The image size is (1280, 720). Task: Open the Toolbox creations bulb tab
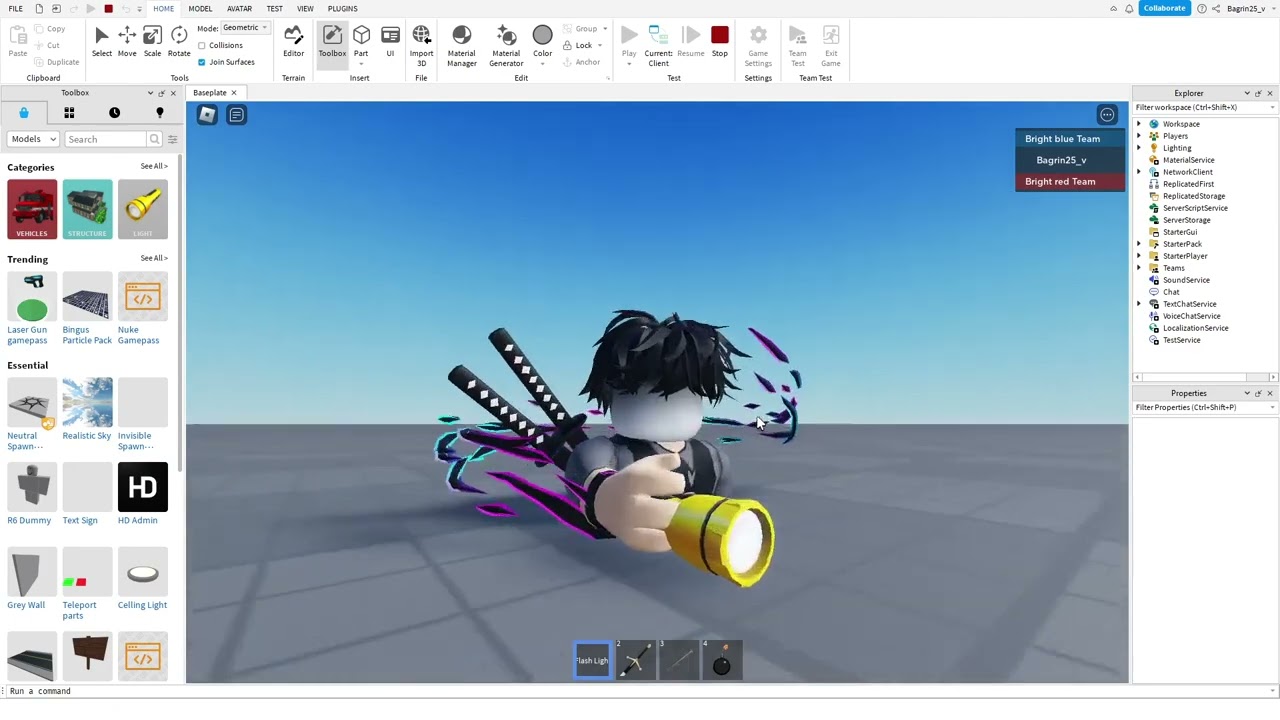tap(159, 113)
